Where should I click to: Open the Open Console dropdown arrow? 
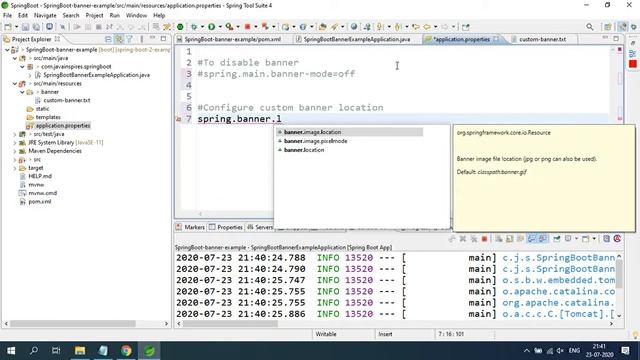(x=594, y=239)
